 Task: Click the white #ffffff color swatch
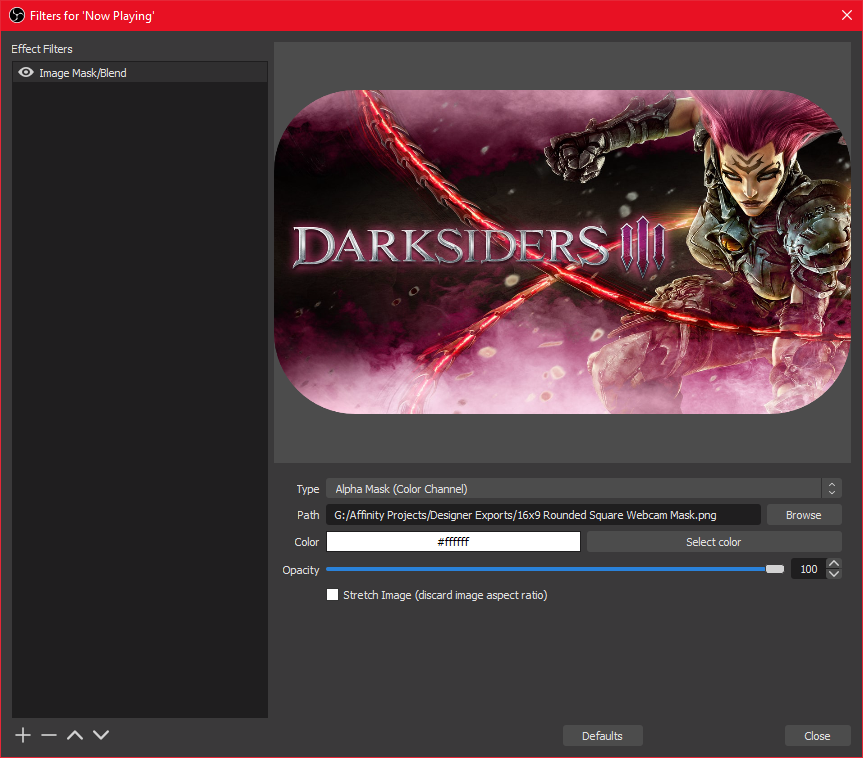coord(454,542)
